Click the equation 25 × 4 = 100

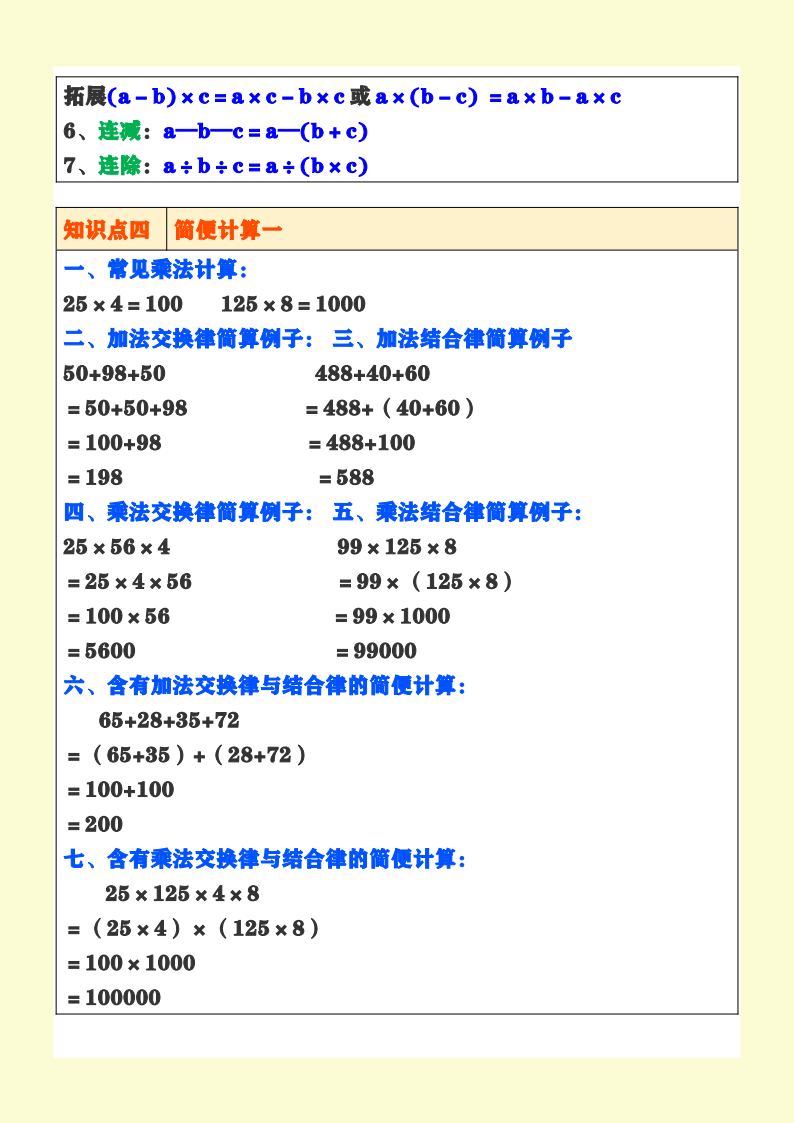pyautogui.click(x=122, y=304)
